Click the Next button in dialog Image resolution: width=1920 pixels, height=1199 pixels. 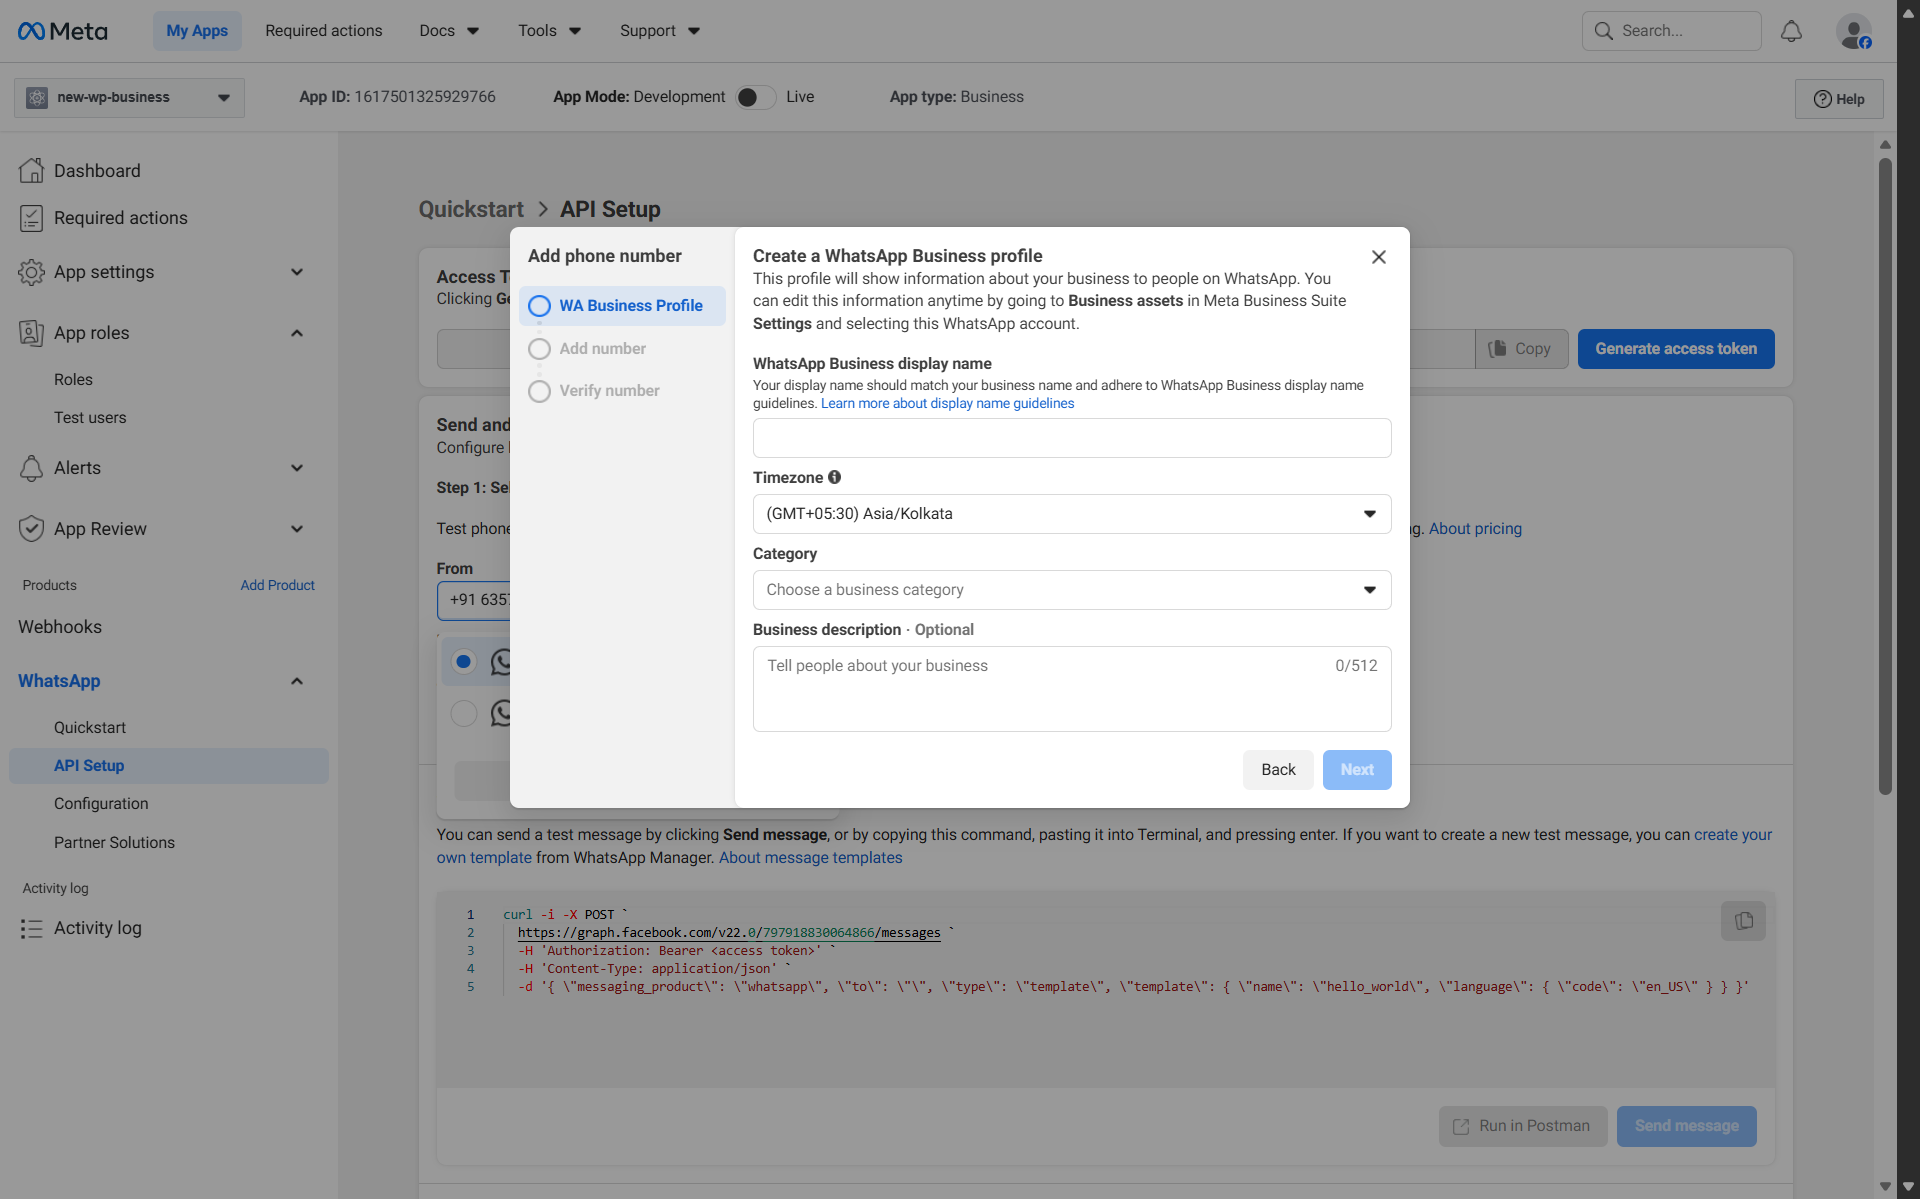(1357, 770)
